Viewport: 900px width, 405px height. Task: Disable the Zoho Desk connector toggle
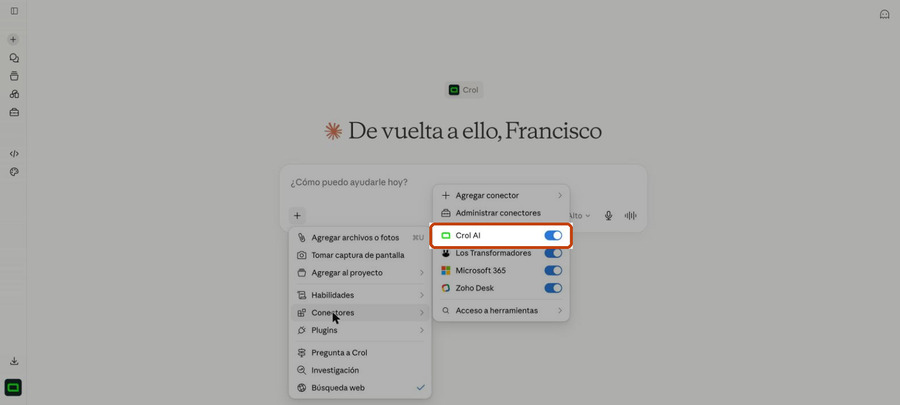pos(553,288)
